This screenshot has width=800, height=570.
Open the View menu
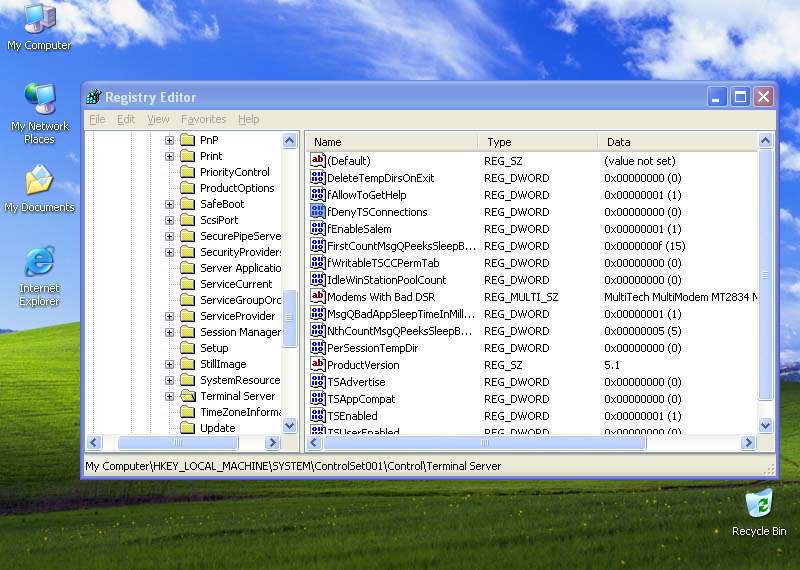158,119
